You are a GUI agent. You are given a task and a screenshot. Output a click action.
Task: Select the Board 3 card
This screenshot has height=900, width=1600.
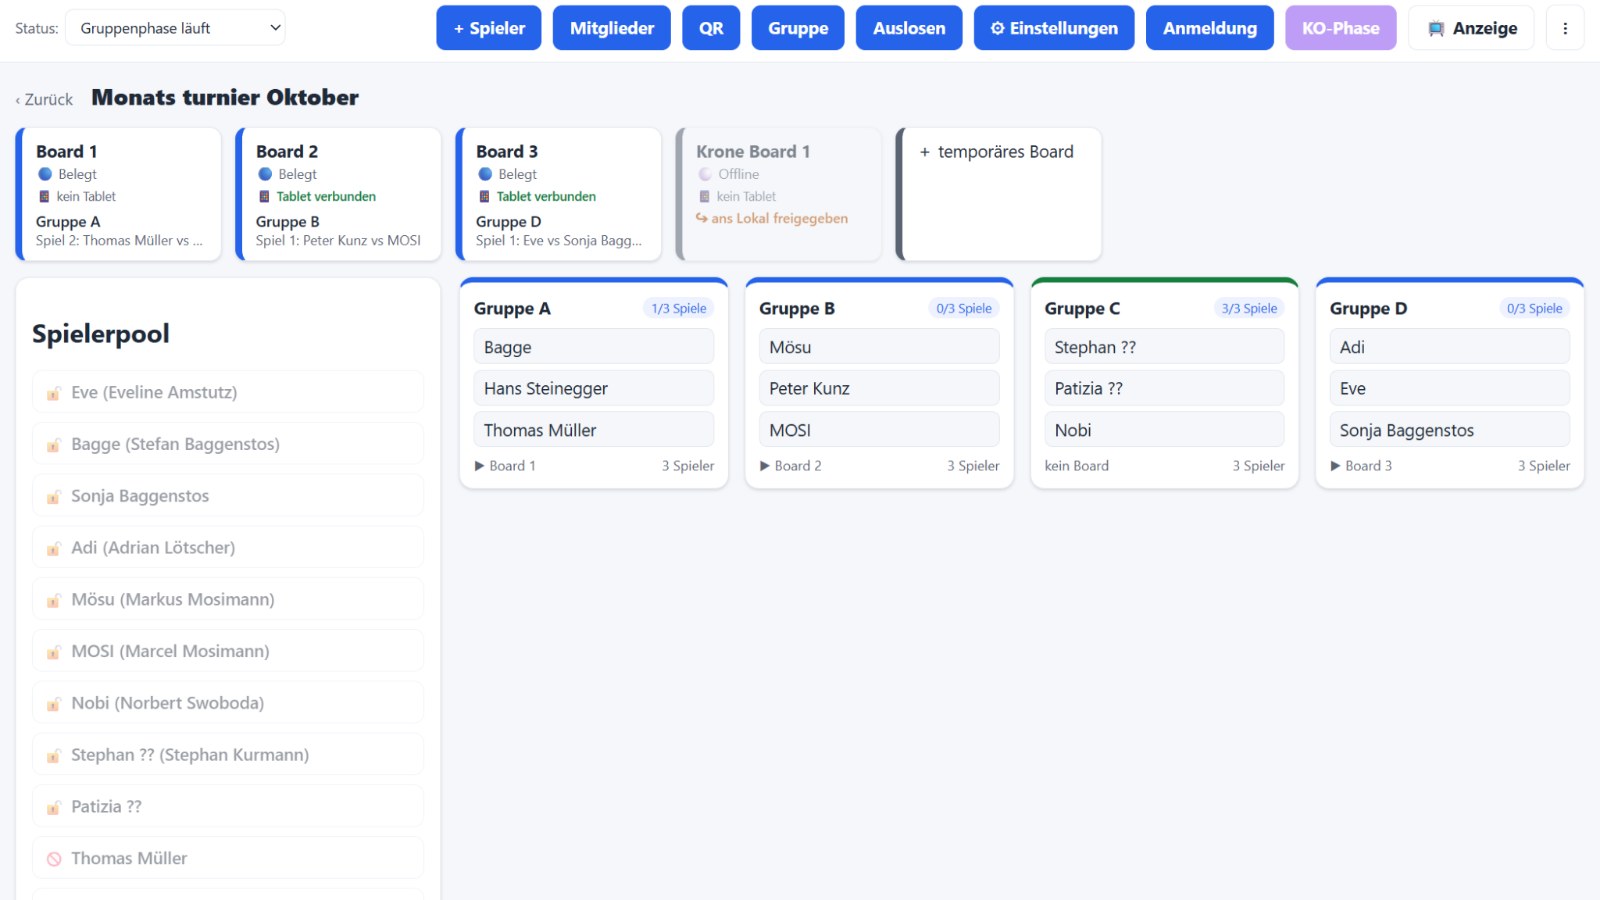[559, 194]
